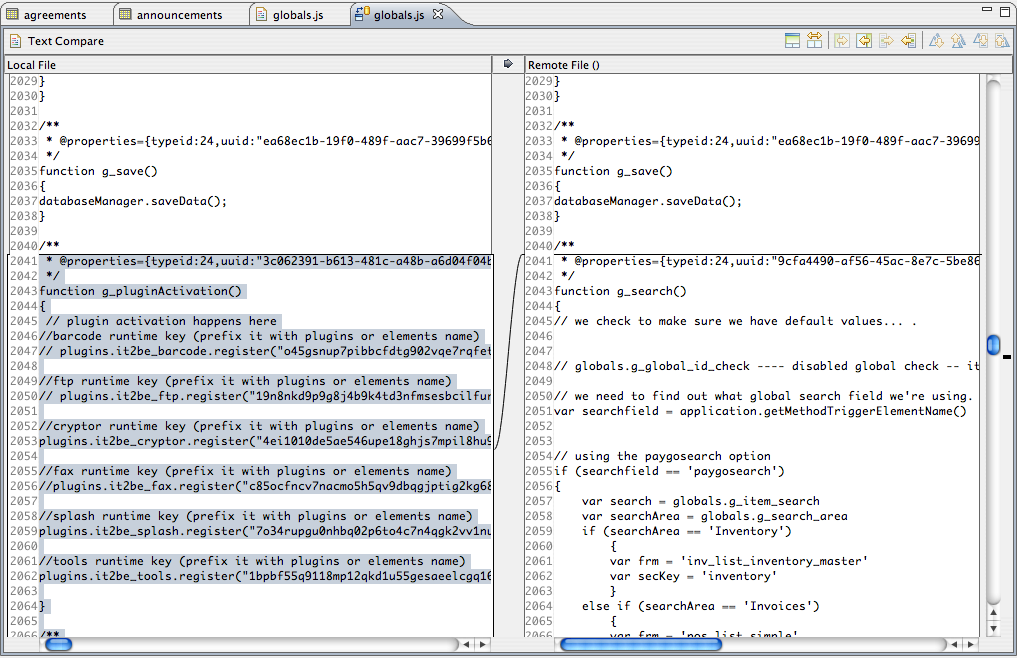Click remote pane horizontal scrollbar thumb

[641, 644]
